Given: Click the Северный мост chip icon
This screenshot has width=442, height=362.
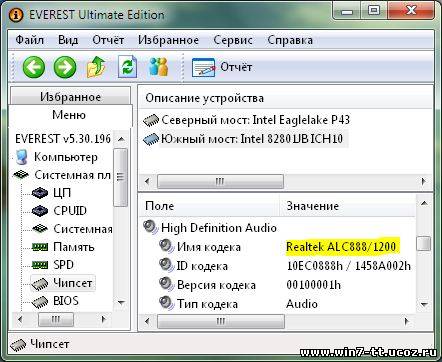Looking at the screenshot, I should point(151,120).
